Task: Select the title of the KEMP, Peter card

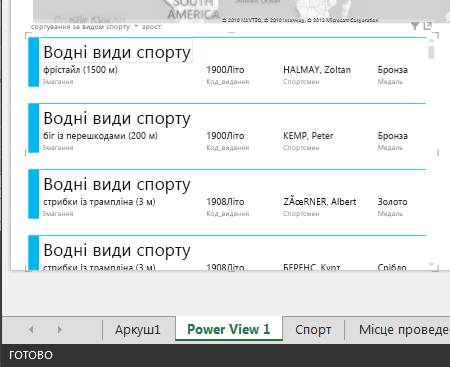Action: tap(117, 118)
